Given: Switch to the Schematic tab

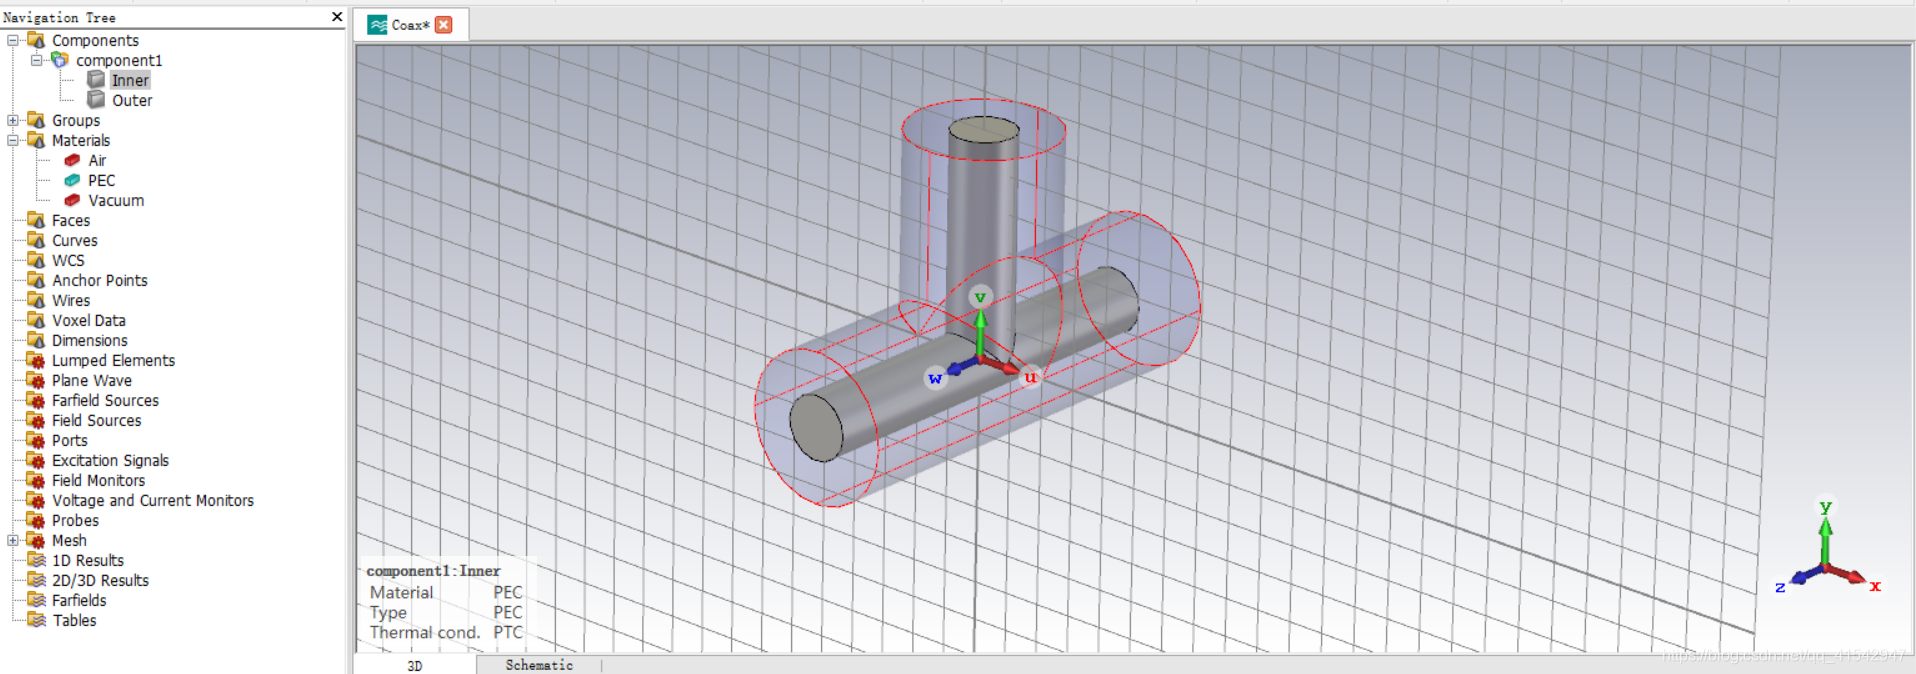Looking at the screenshot, I should 539,665.
